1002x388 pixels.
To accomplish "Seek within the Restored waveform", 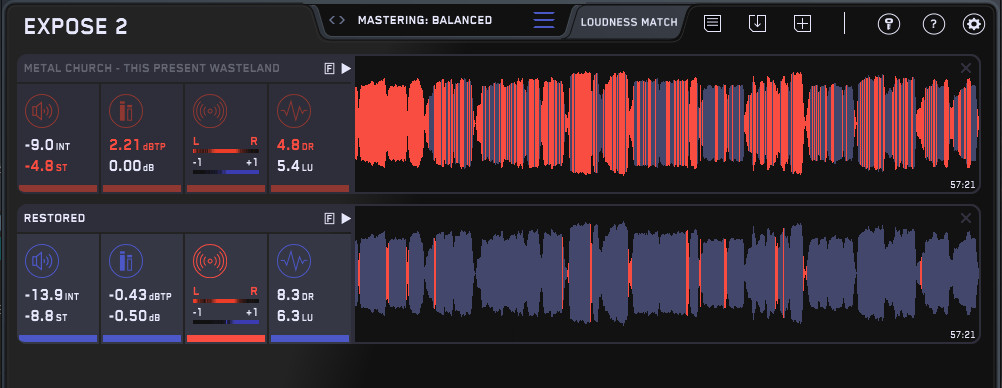I will point(667,274).
